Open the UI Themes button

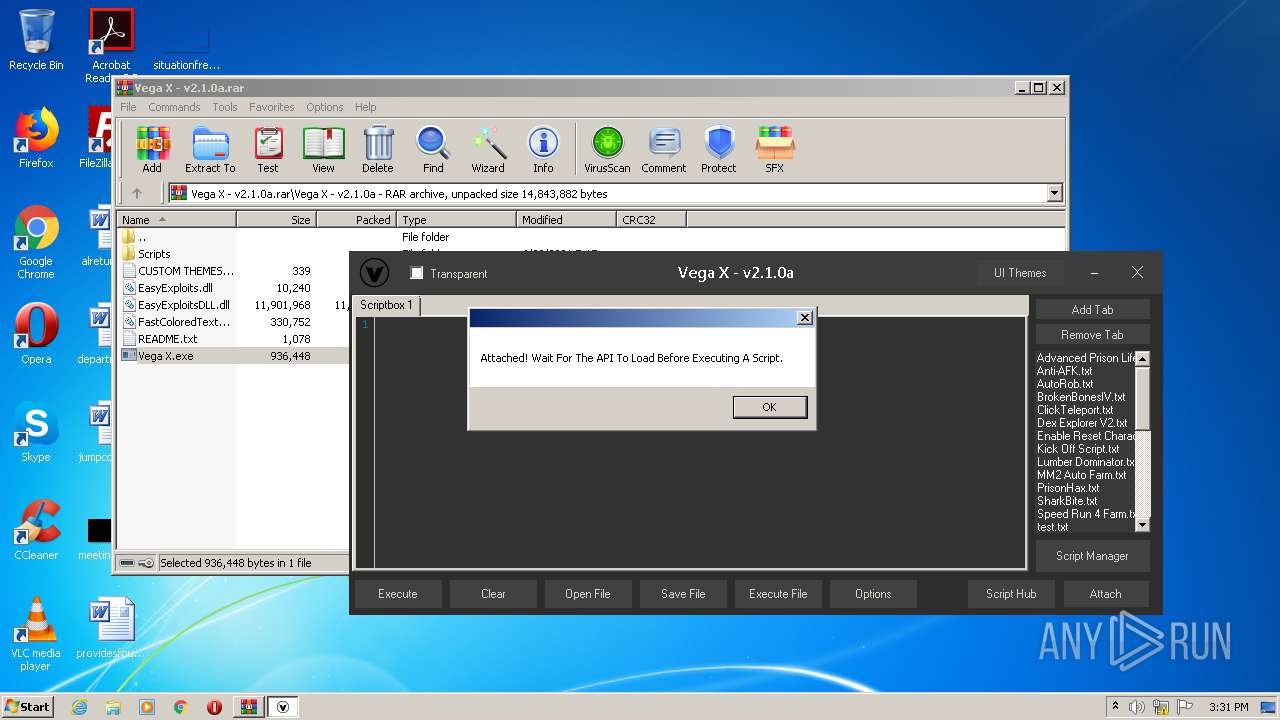pos(1020,273)
